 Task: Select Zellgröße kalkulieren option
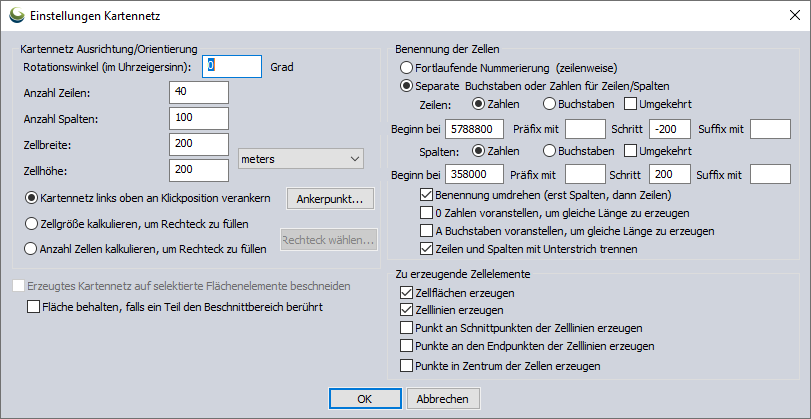137,225
